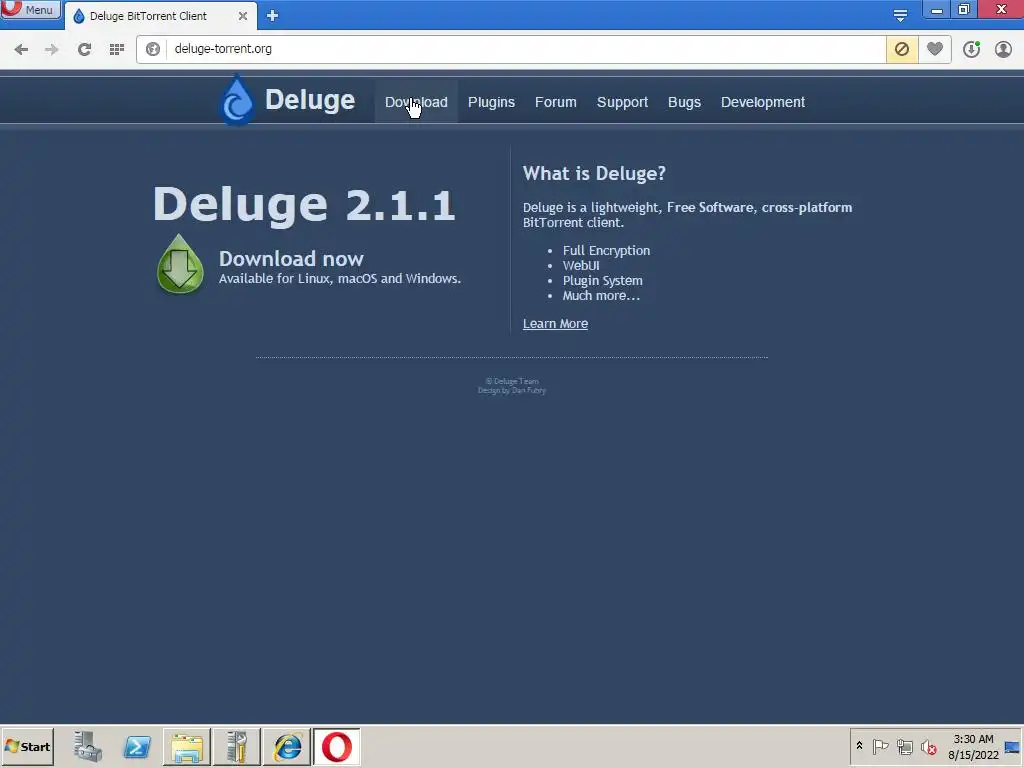Open the Opera account profile icon
Image resolution: width=1024 pixels, height=768 pixels.
[1003, 49]
